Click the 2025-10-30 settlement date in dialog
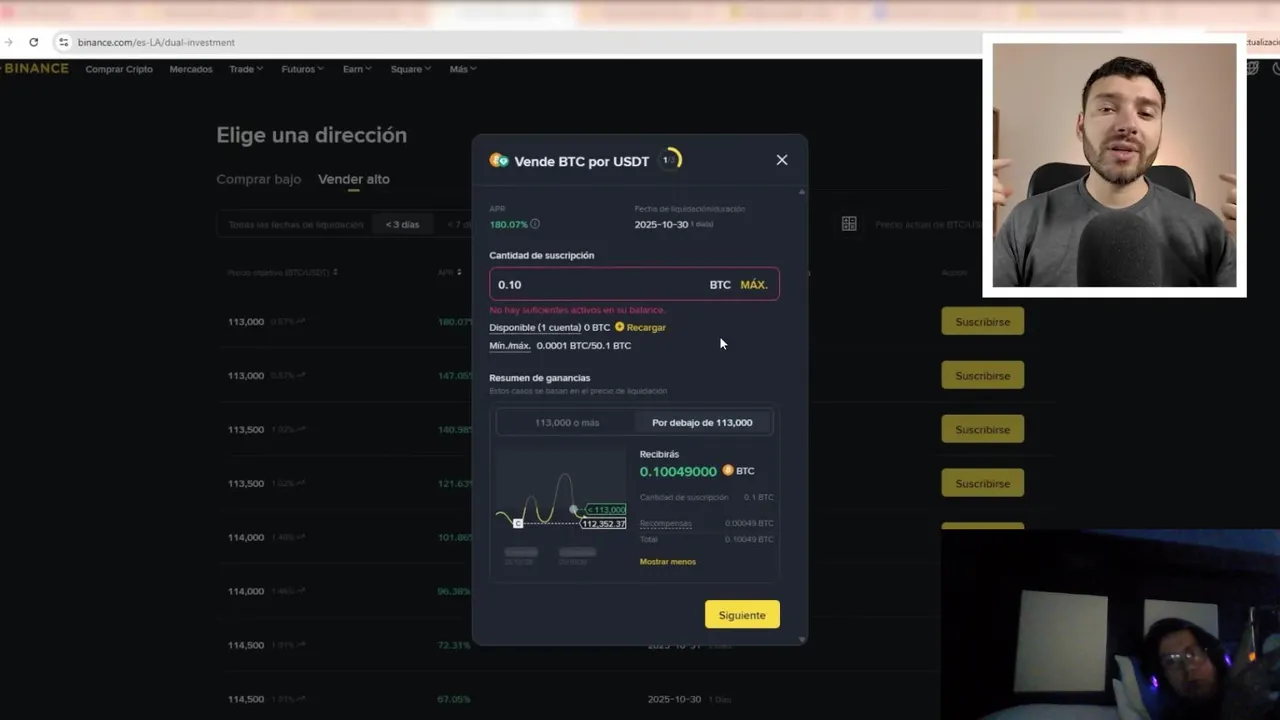 [x=661, y=224]
